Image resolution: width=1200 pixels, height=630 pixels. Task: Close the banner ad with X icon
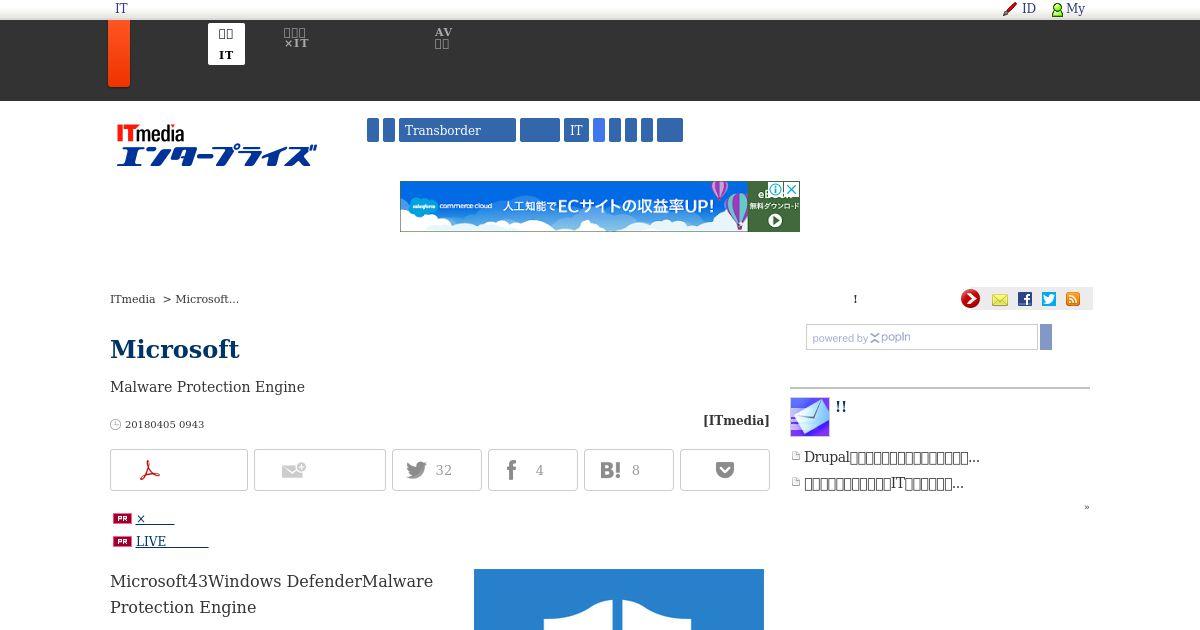[x=791, y=189]
